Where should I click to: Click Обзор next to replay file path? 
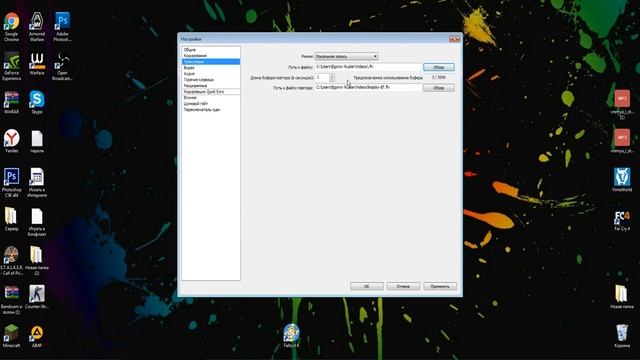[438, 88]
